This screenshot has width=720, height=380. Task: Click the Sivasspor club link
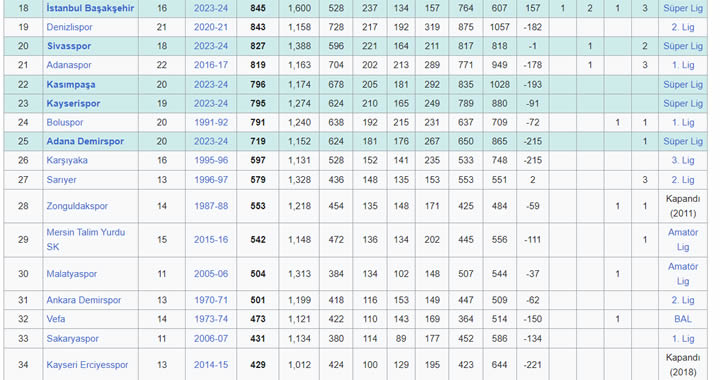(69, 46)
